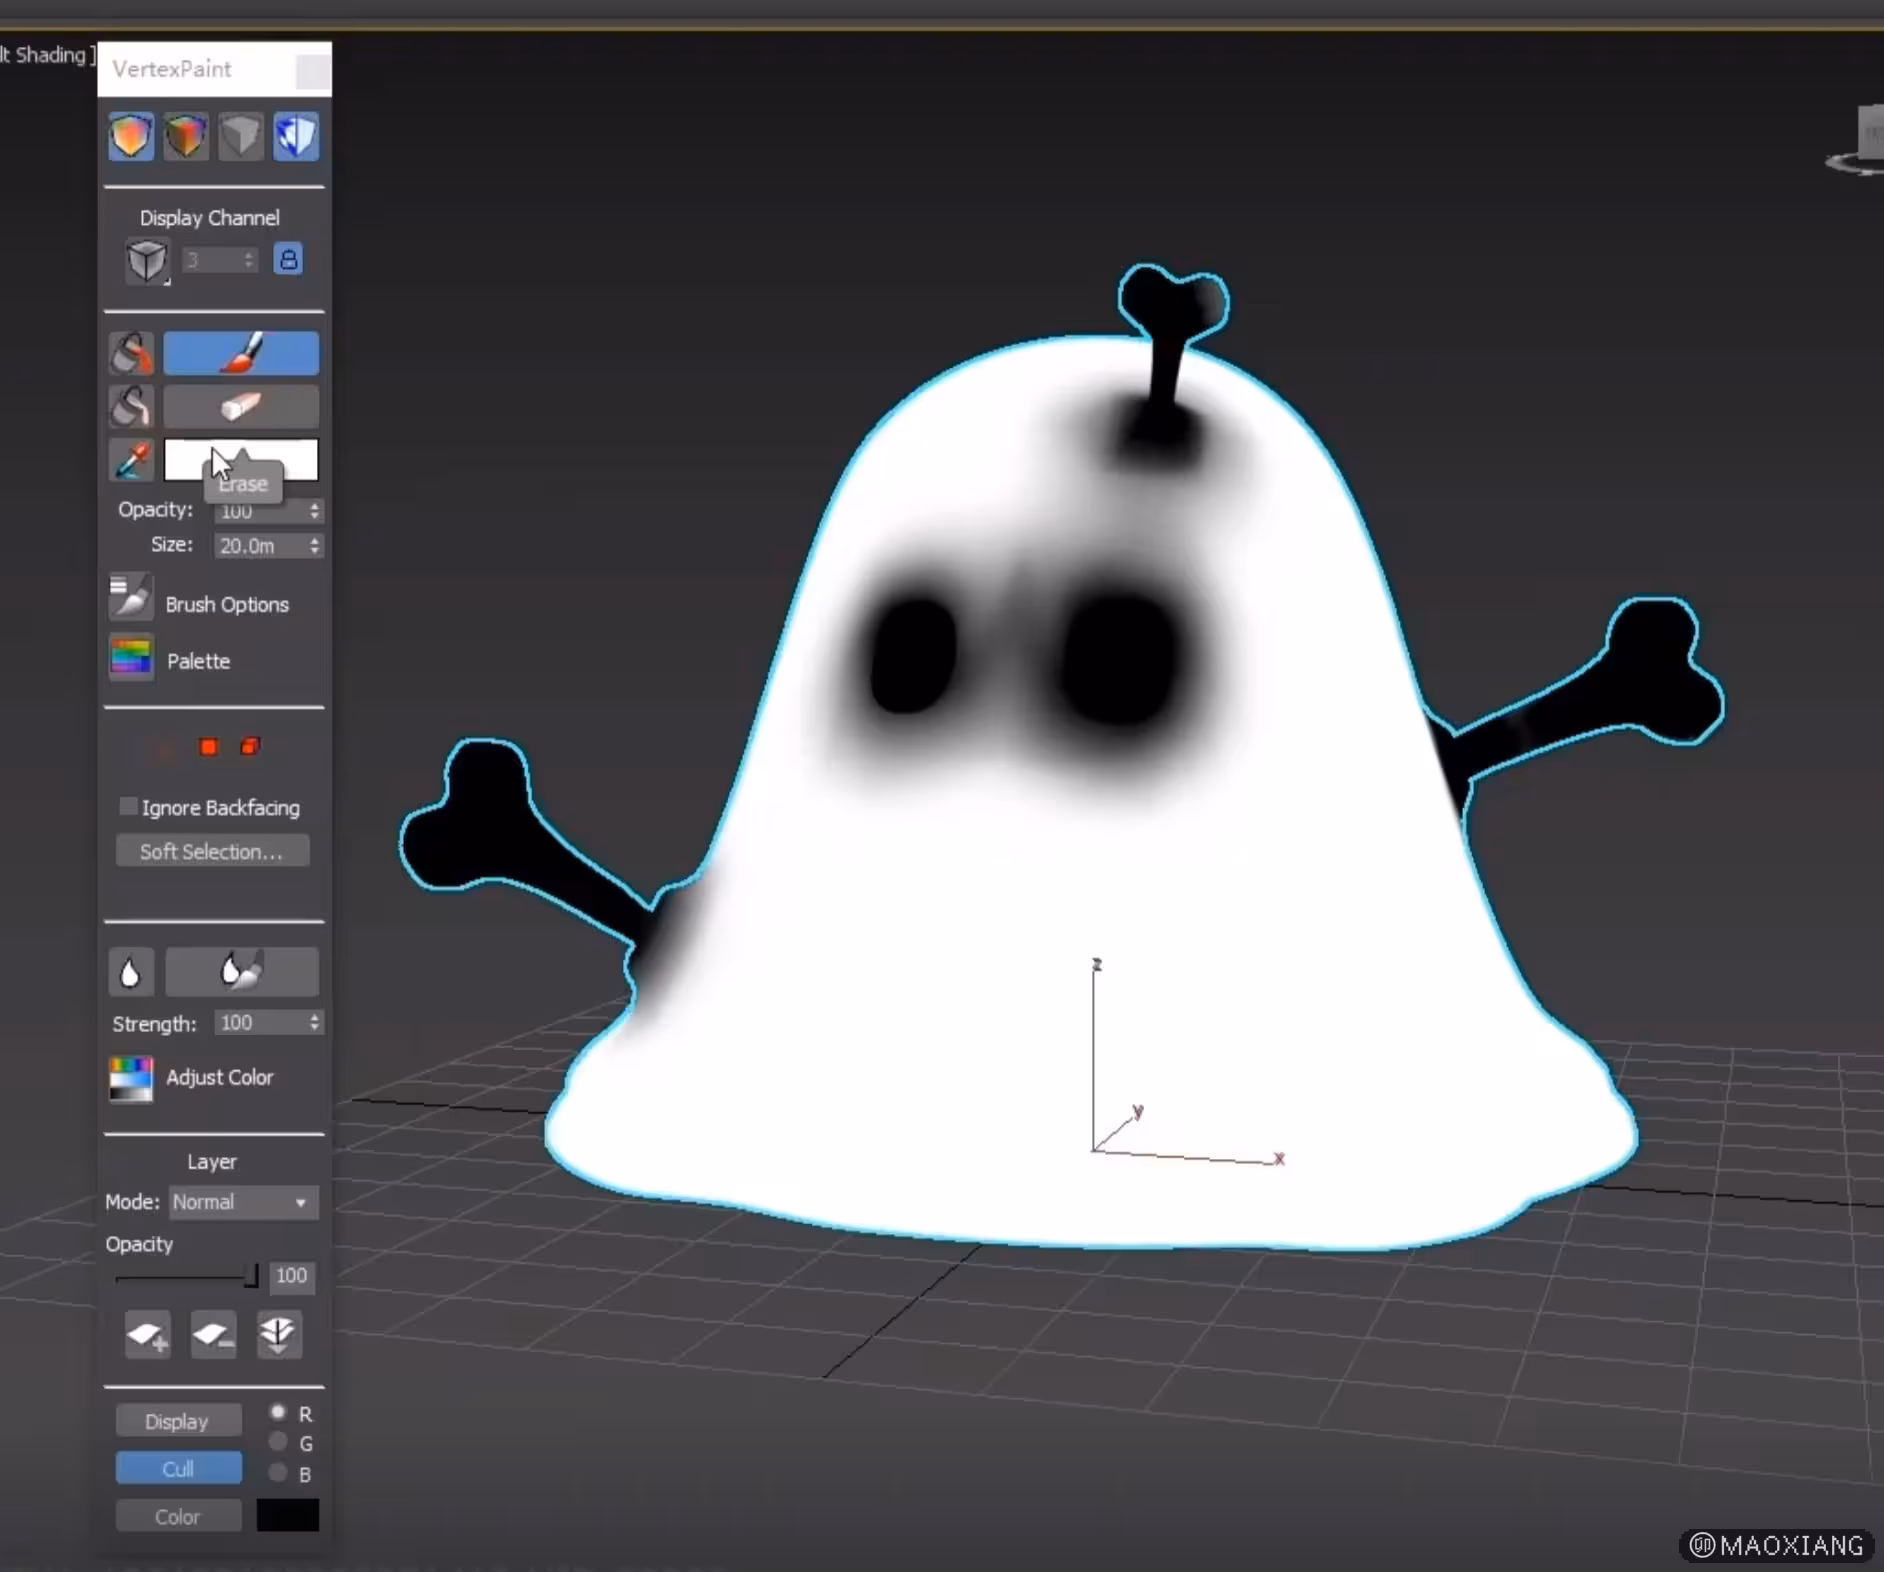Activate the Paint brush tool

(x=241, y=353)
